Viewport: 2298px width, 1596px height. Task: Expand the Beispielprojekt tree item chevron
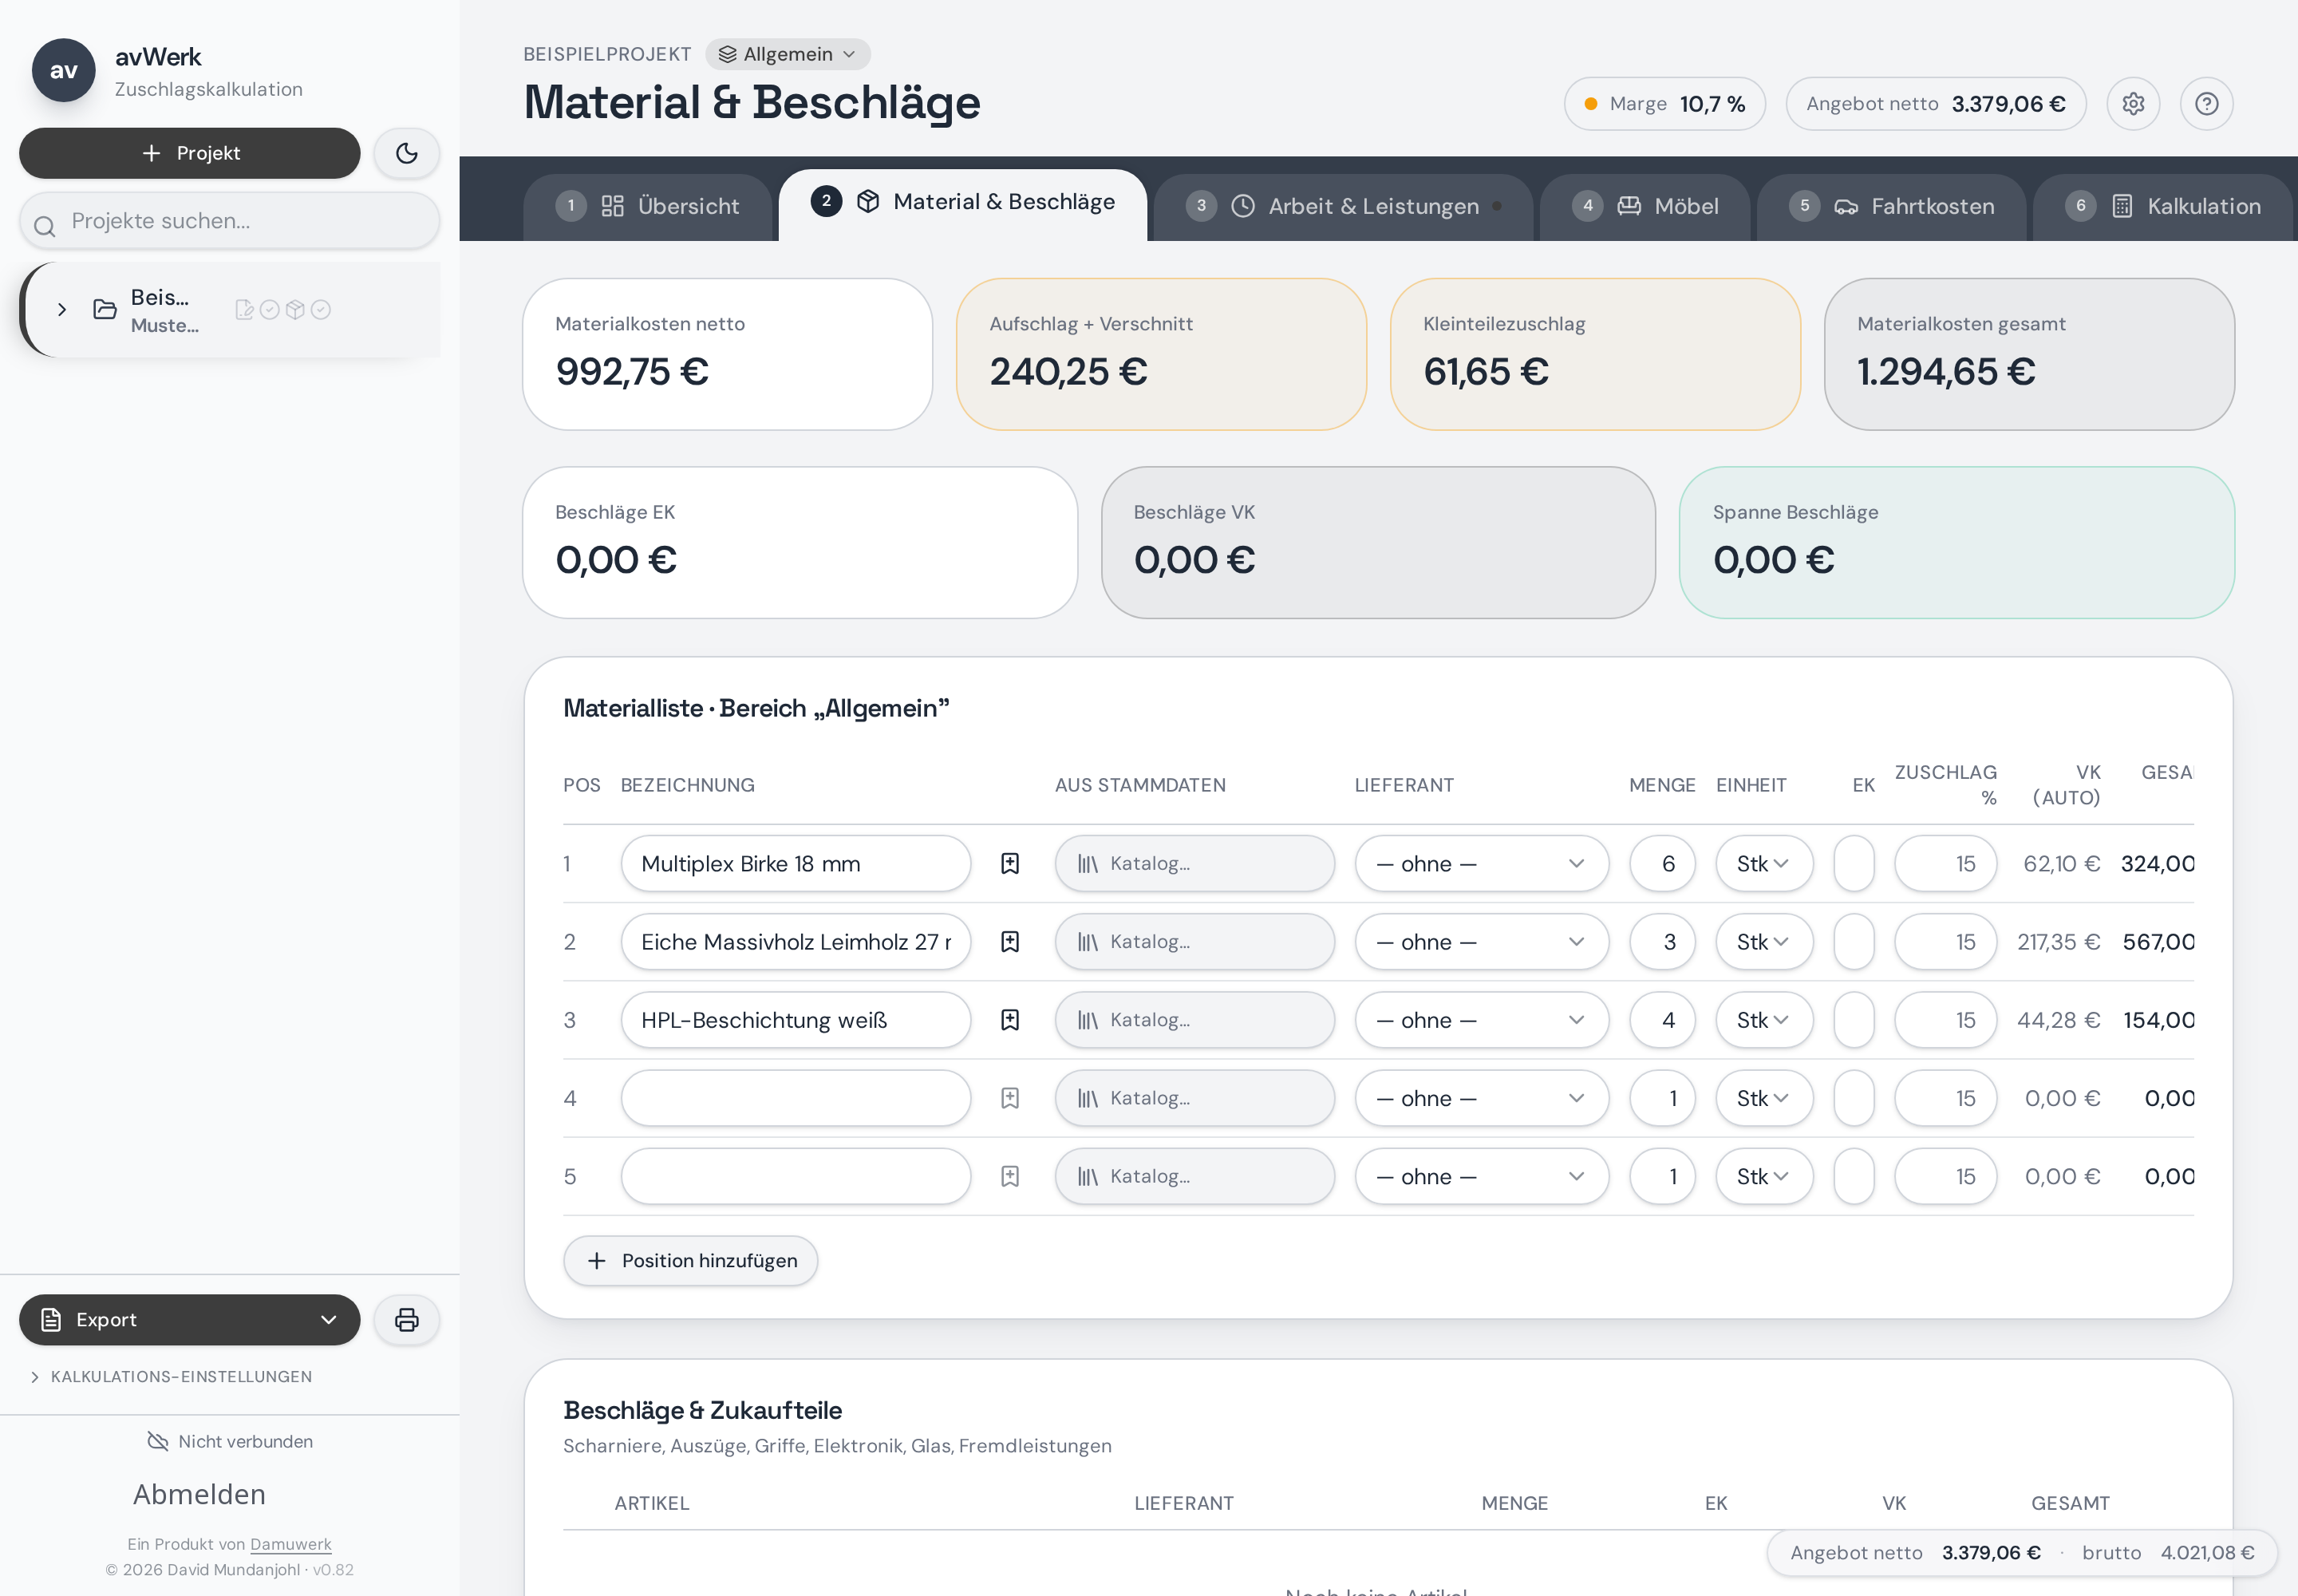coord(62,309)
